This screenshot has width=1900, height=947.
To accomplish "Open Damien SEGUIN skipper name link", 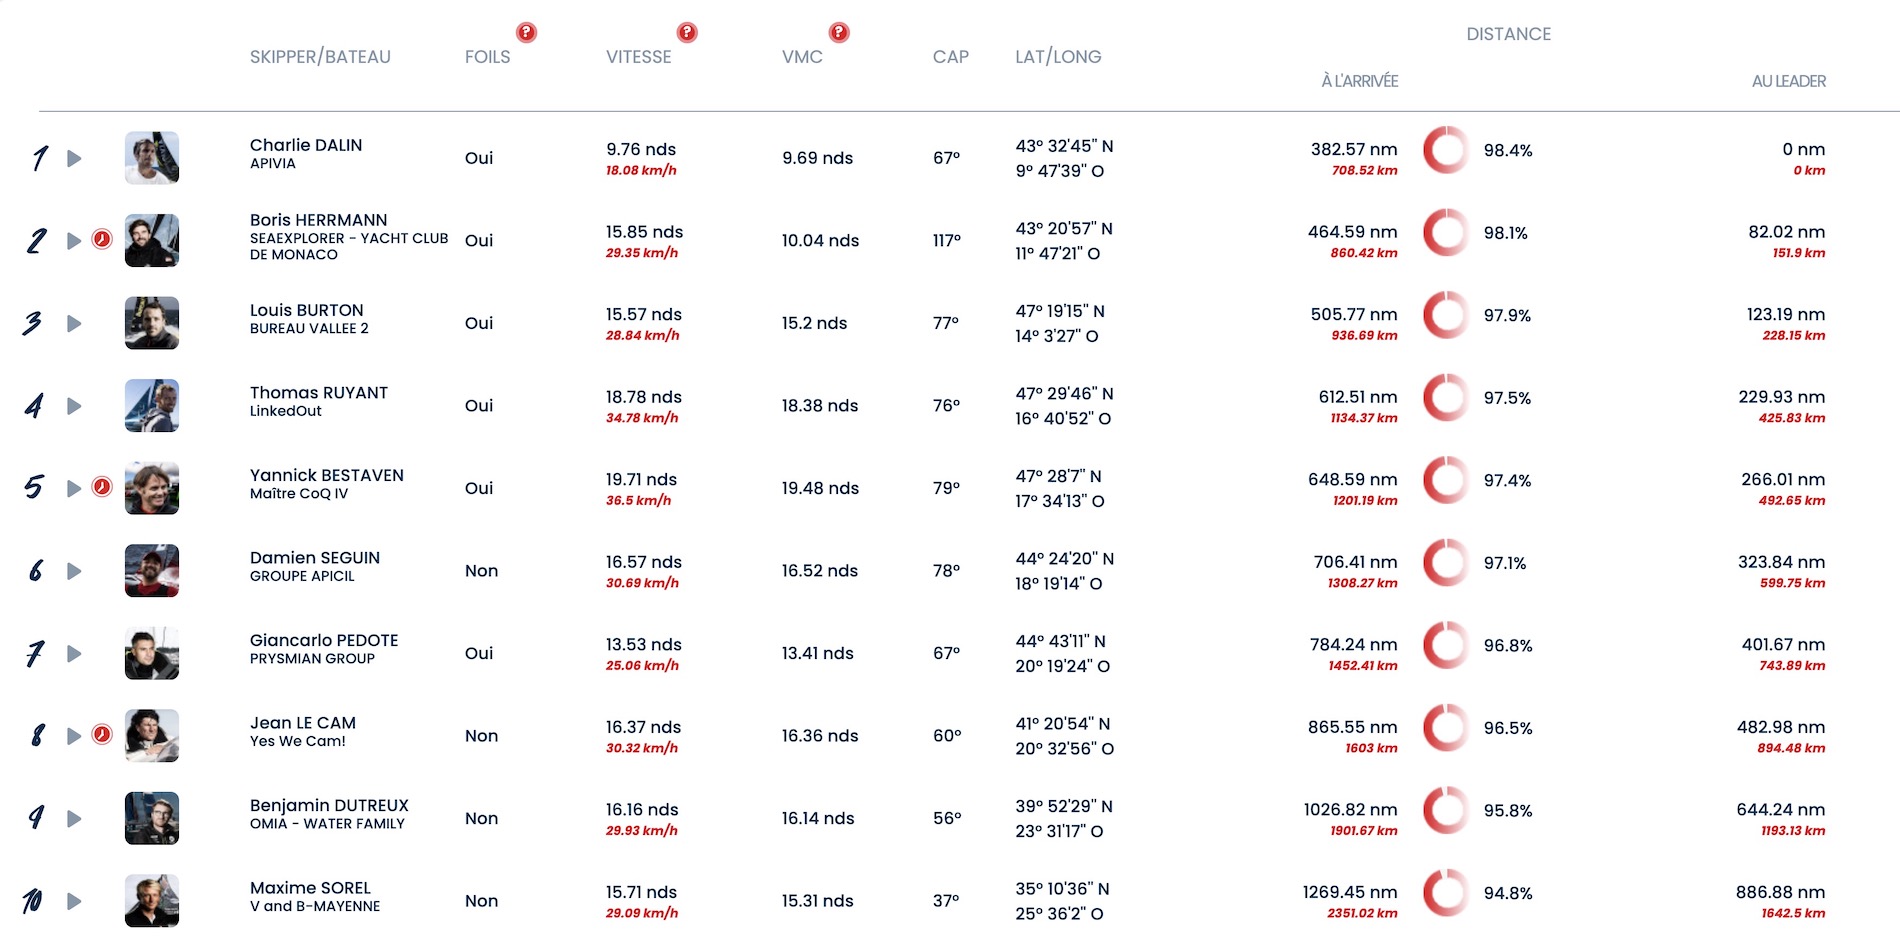I will click(x=314, y=558).
